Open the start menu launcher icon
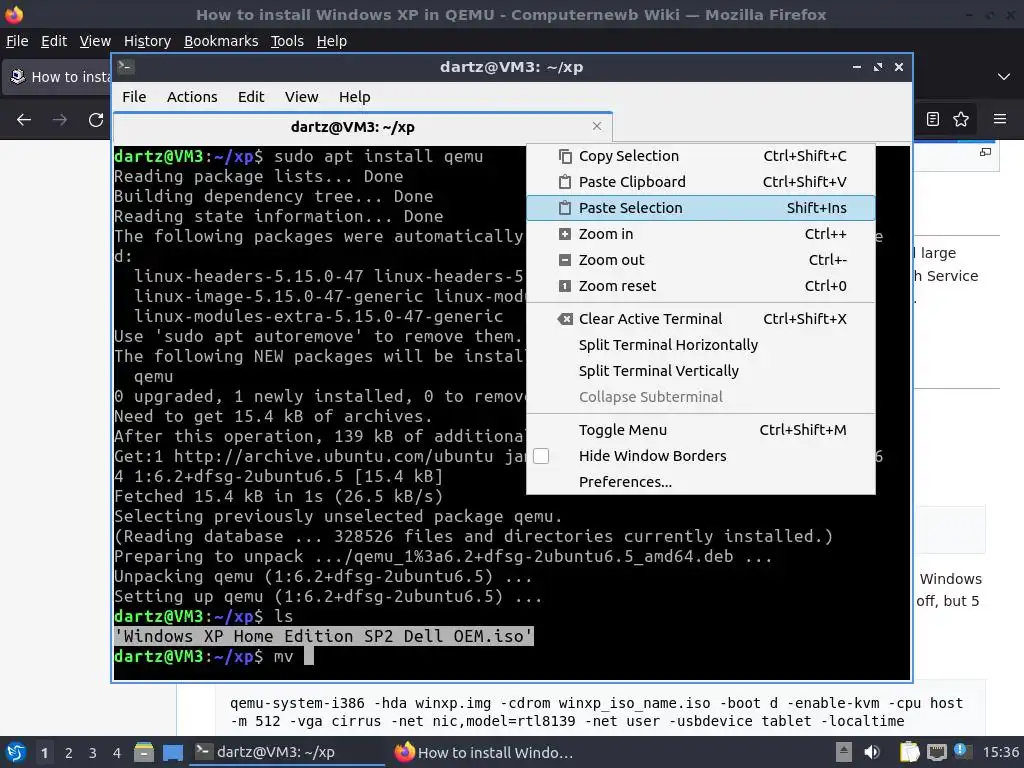1024x768 pixels. click(x=16, y=752)
